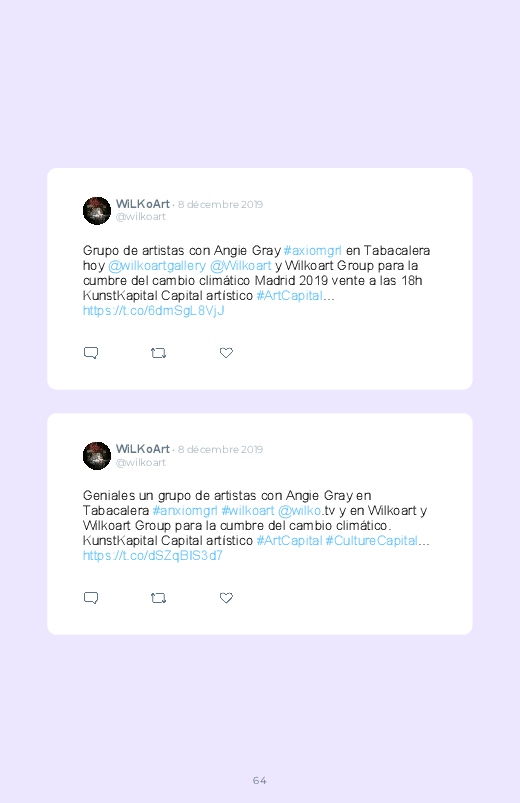Open WiLKoArt avatar on first tweet
The image size is (520, 803).
[97, 210]
